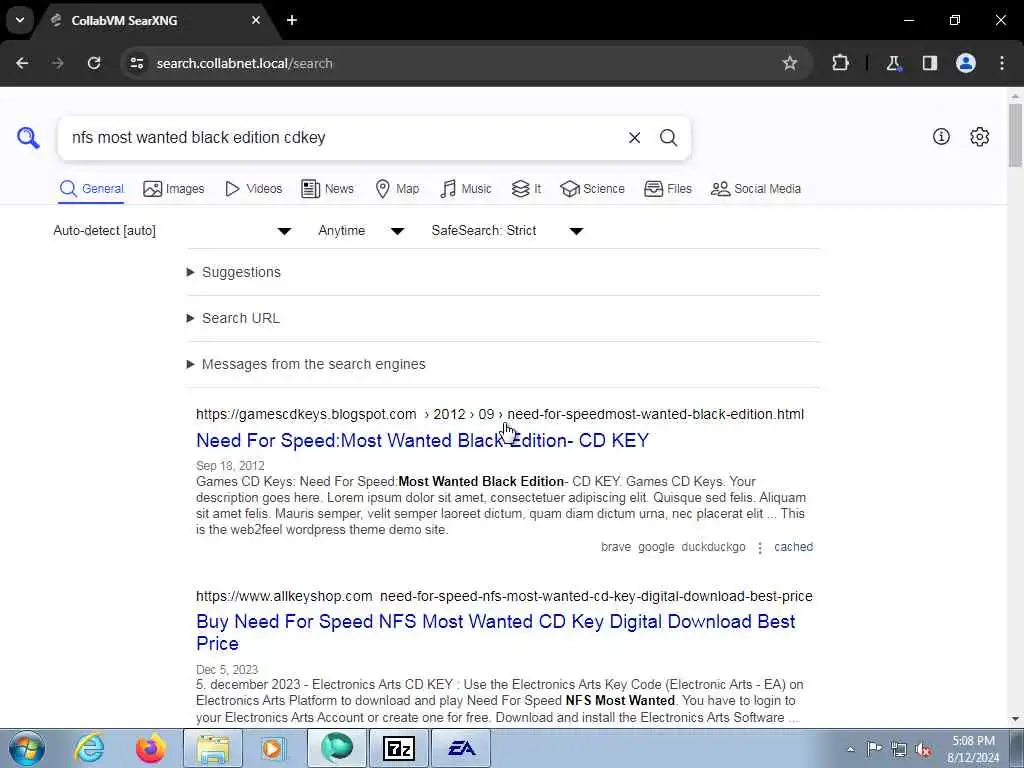Launch Firefox from taskbar
Image resolution: width=1024 pixels, height=768 pixels.
pos(151,748)
